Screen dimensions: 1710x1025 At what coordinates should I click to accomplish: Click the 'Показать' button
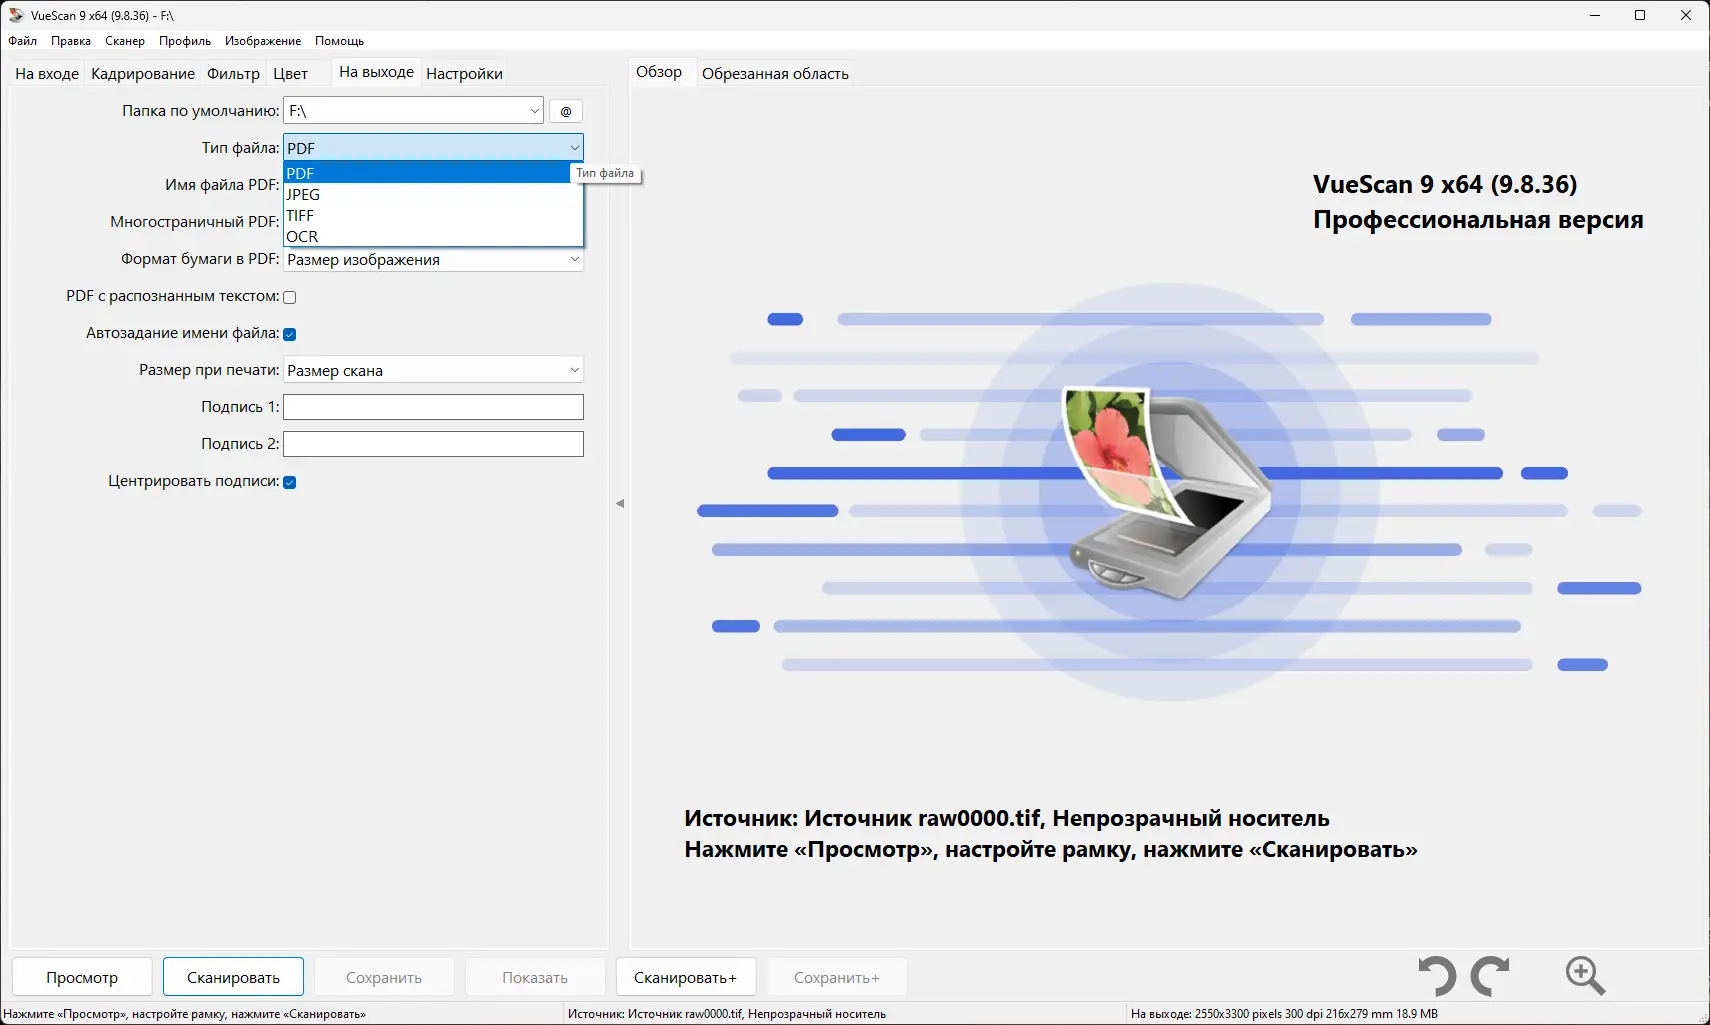point(535,977)
